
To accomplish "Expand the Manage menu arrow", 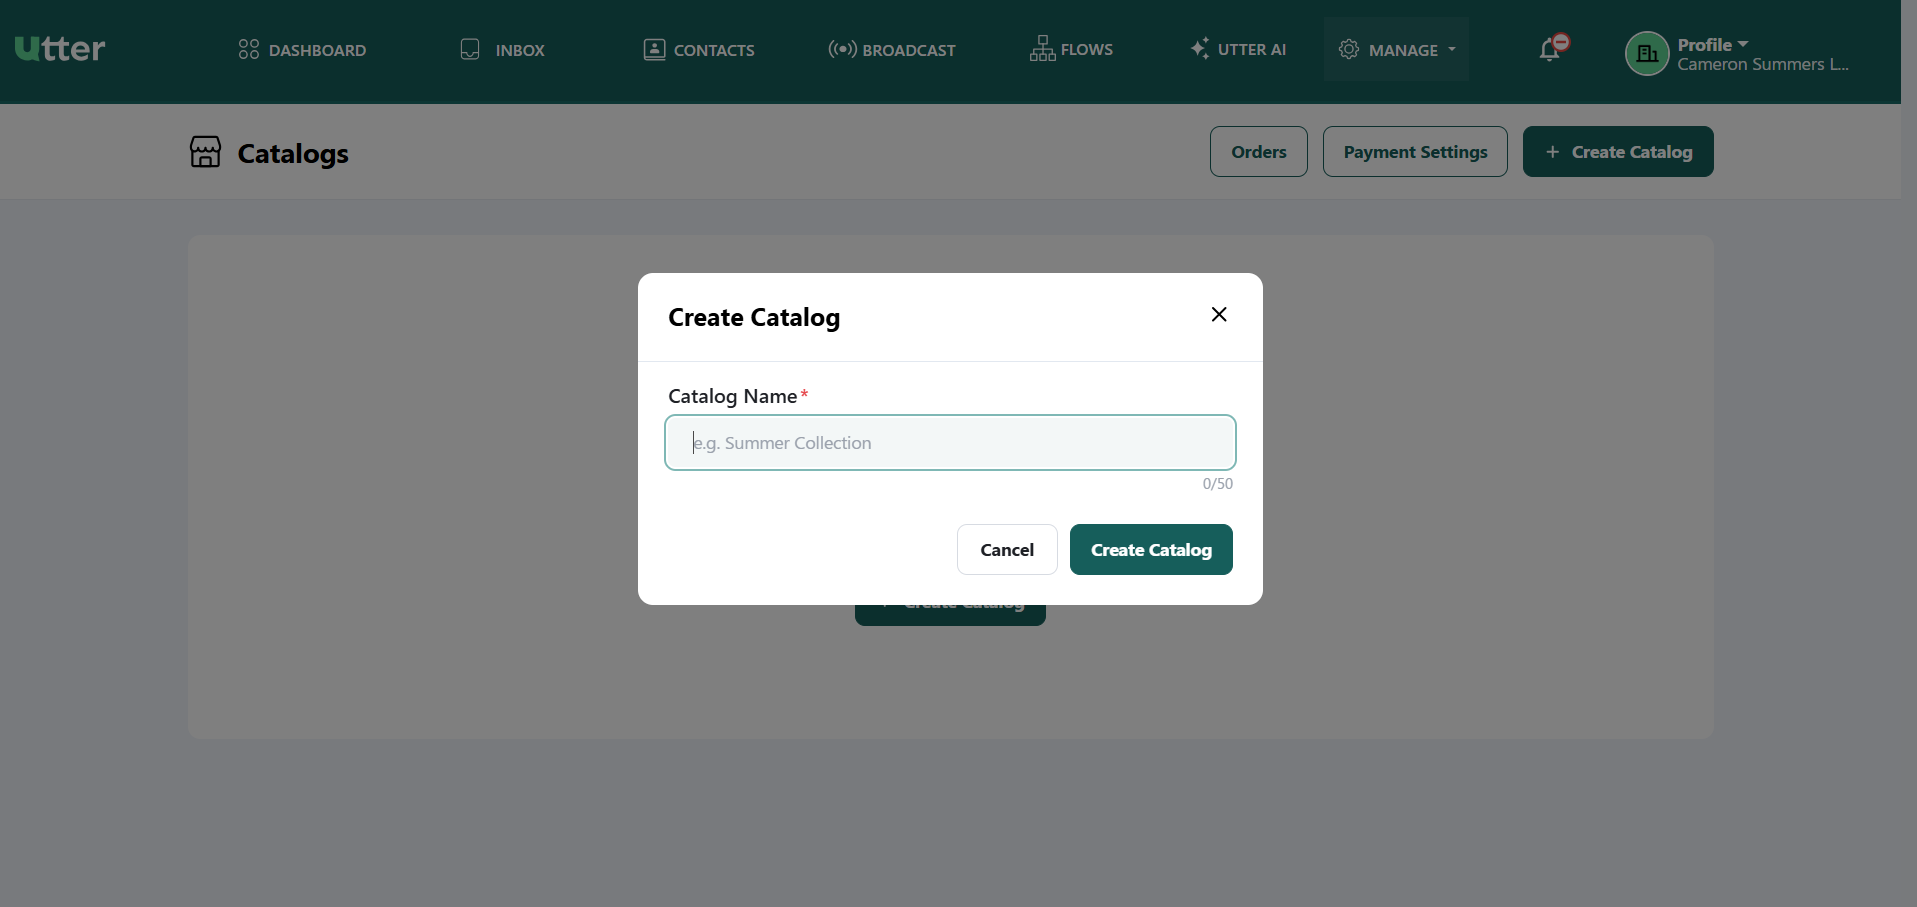I will (1452, 49).
